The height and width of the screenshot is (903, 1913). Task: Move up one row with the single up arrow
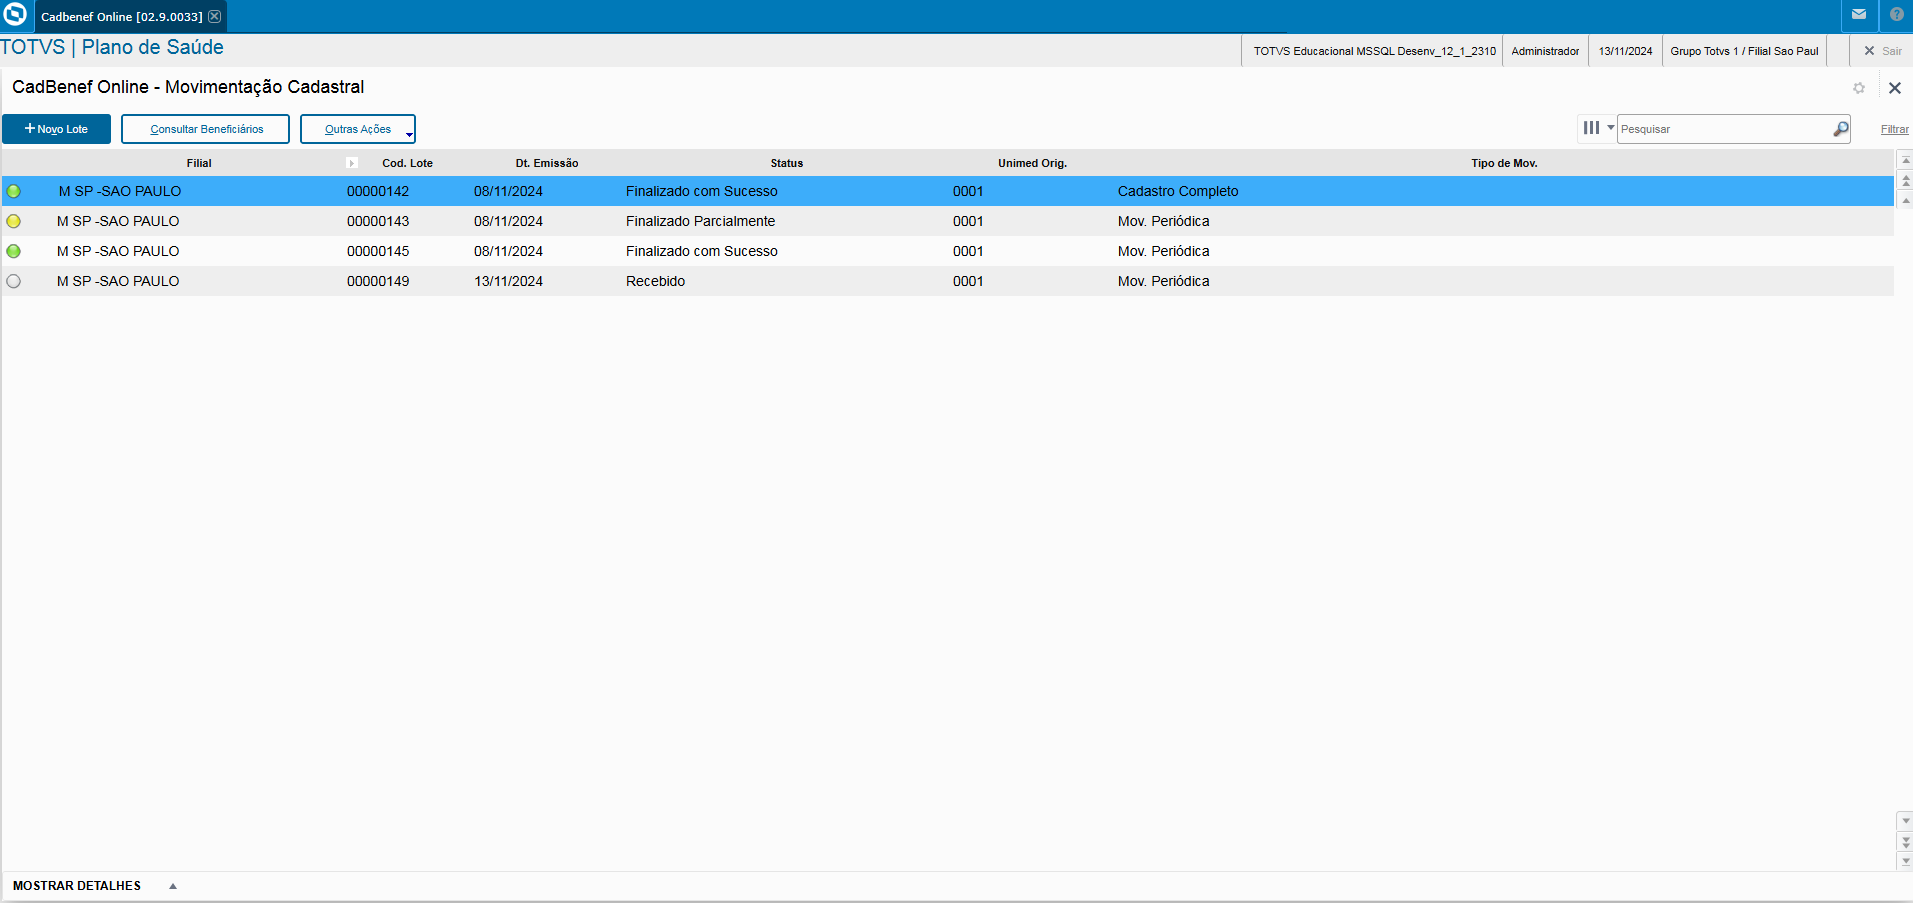[x=1905, y=200]
